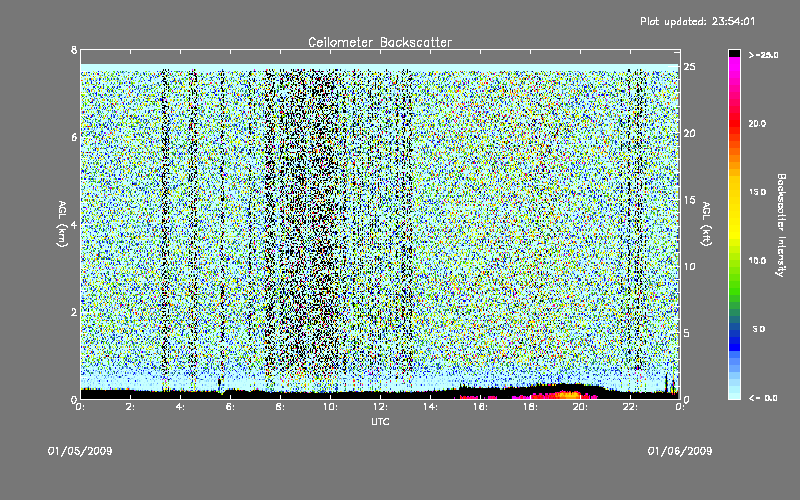Click the end date 01/06/2009
The image size is (800, 500).
click(x=680, y=451)
